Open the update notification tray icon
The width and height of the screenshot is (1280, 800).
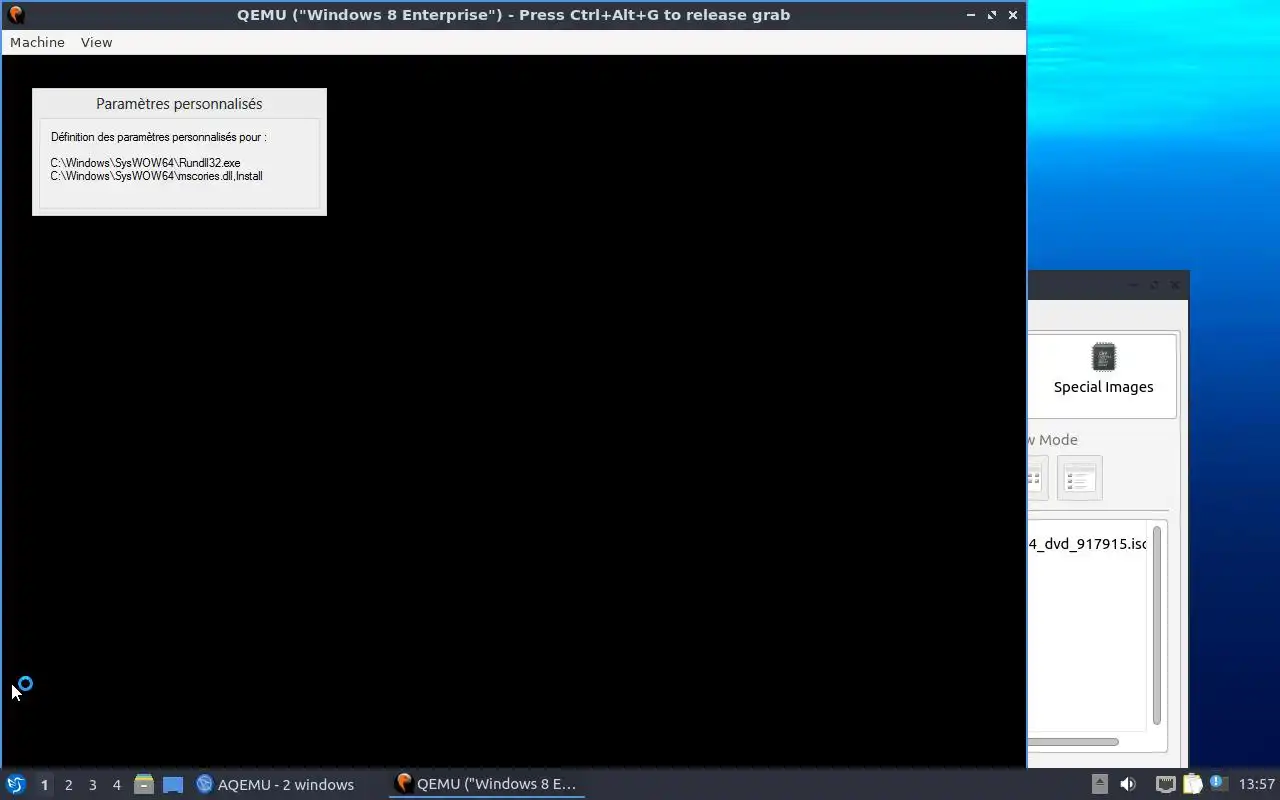click(x=1218, y=783)
